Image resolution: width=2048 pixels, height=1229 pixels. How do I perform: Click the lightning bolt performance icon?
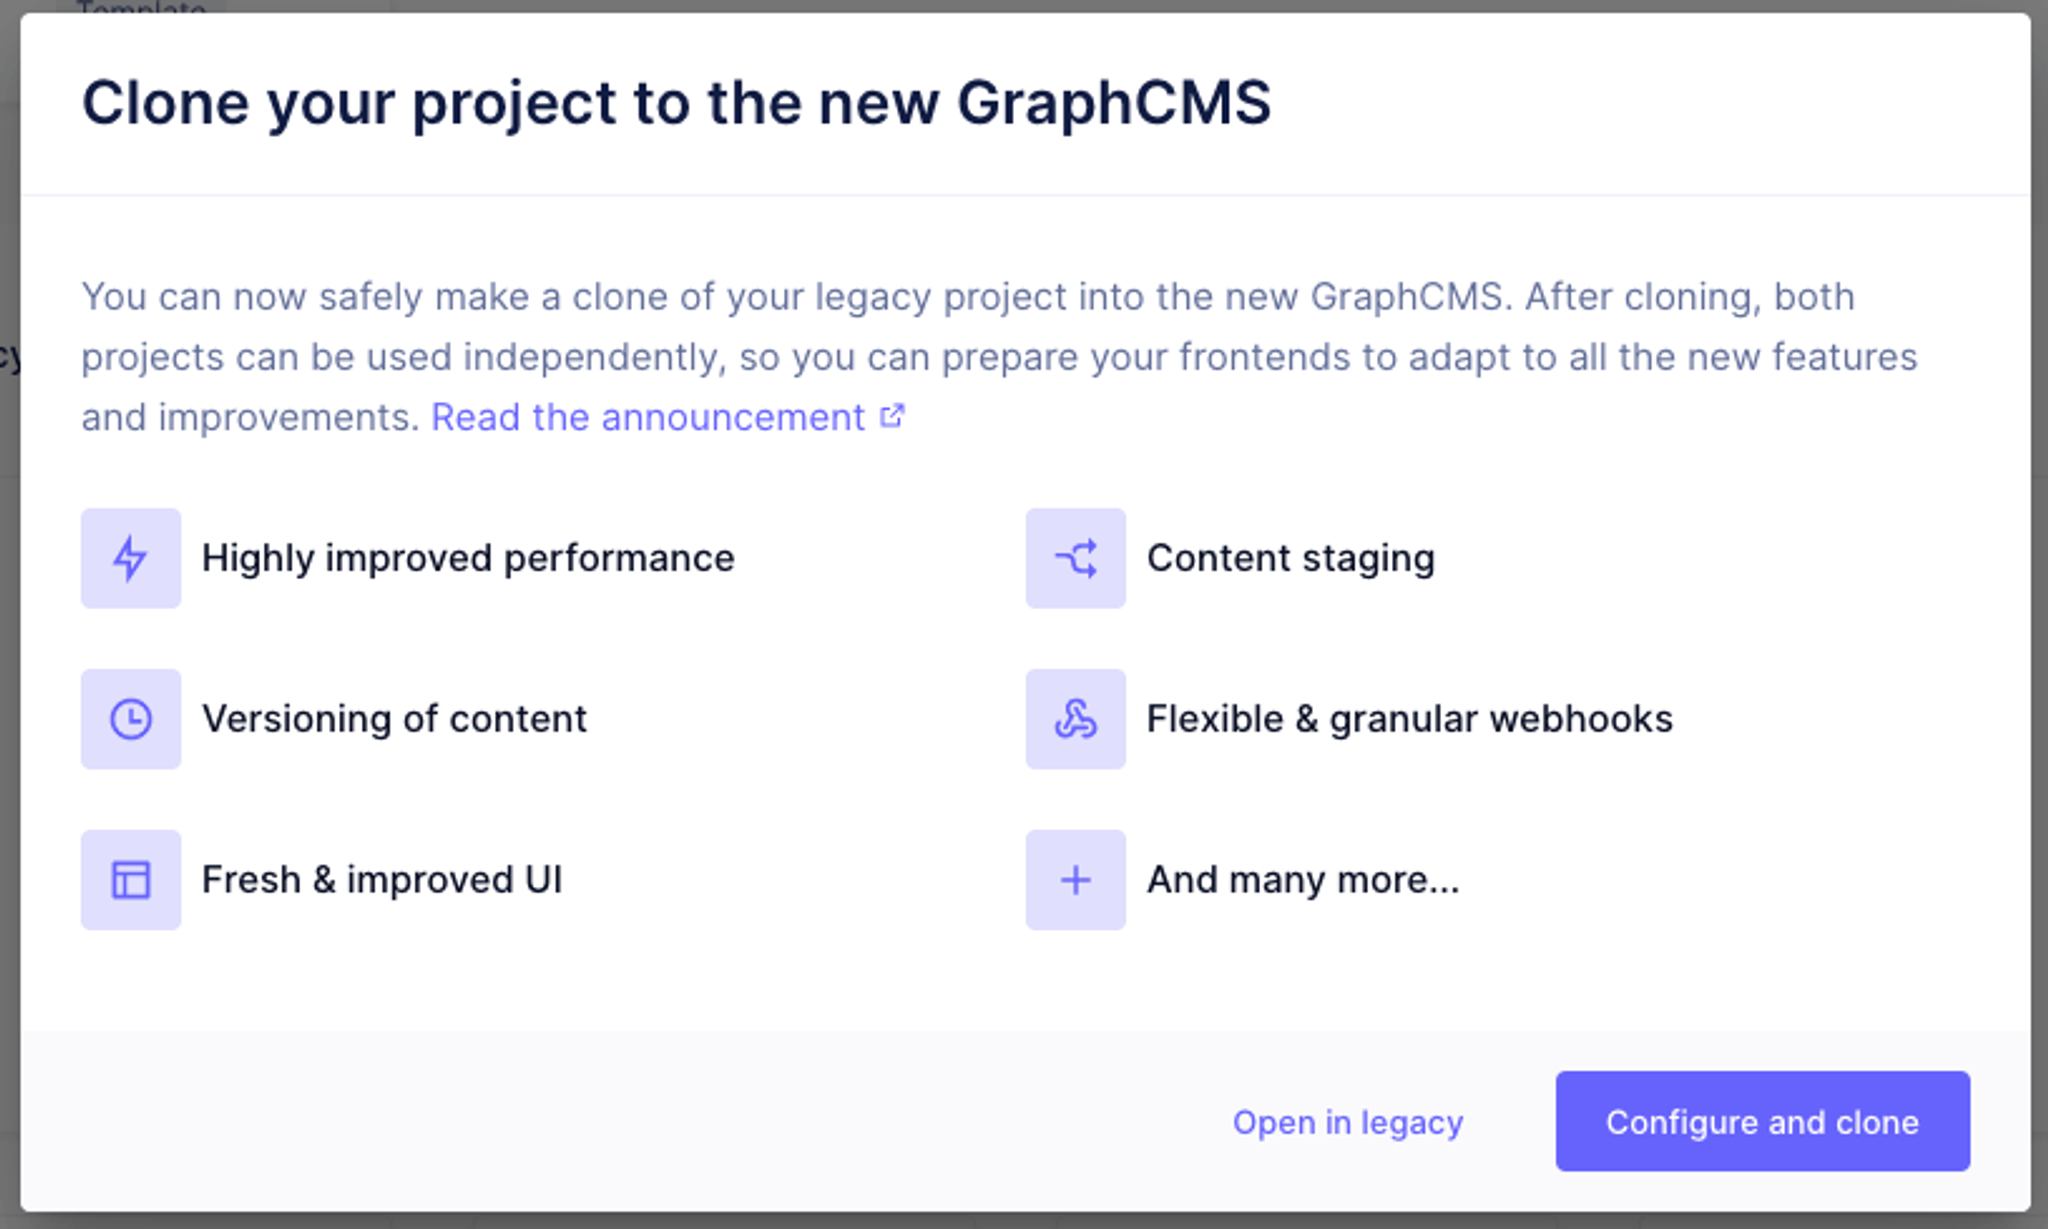pyautogui.click(x=131, y=558)
